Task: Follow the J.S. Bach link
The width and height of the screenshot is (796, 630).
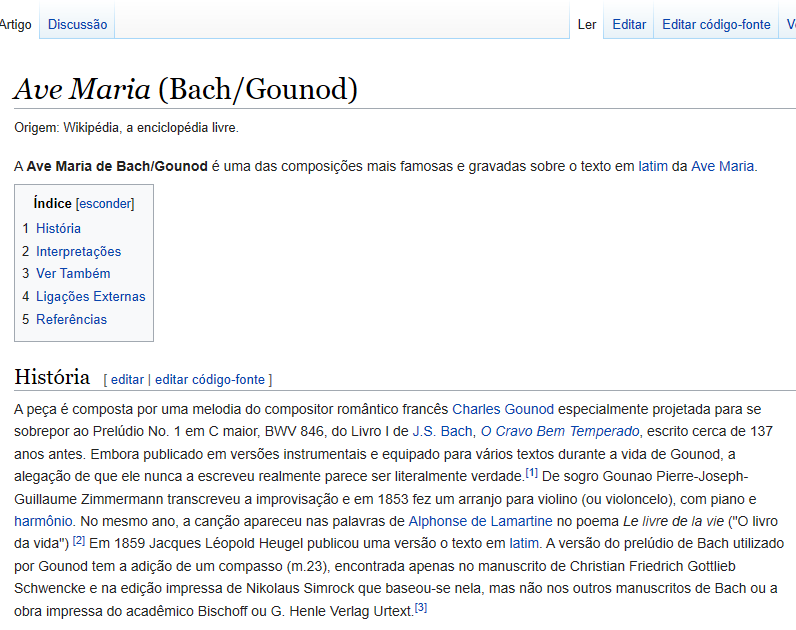Action: (441, 431)
